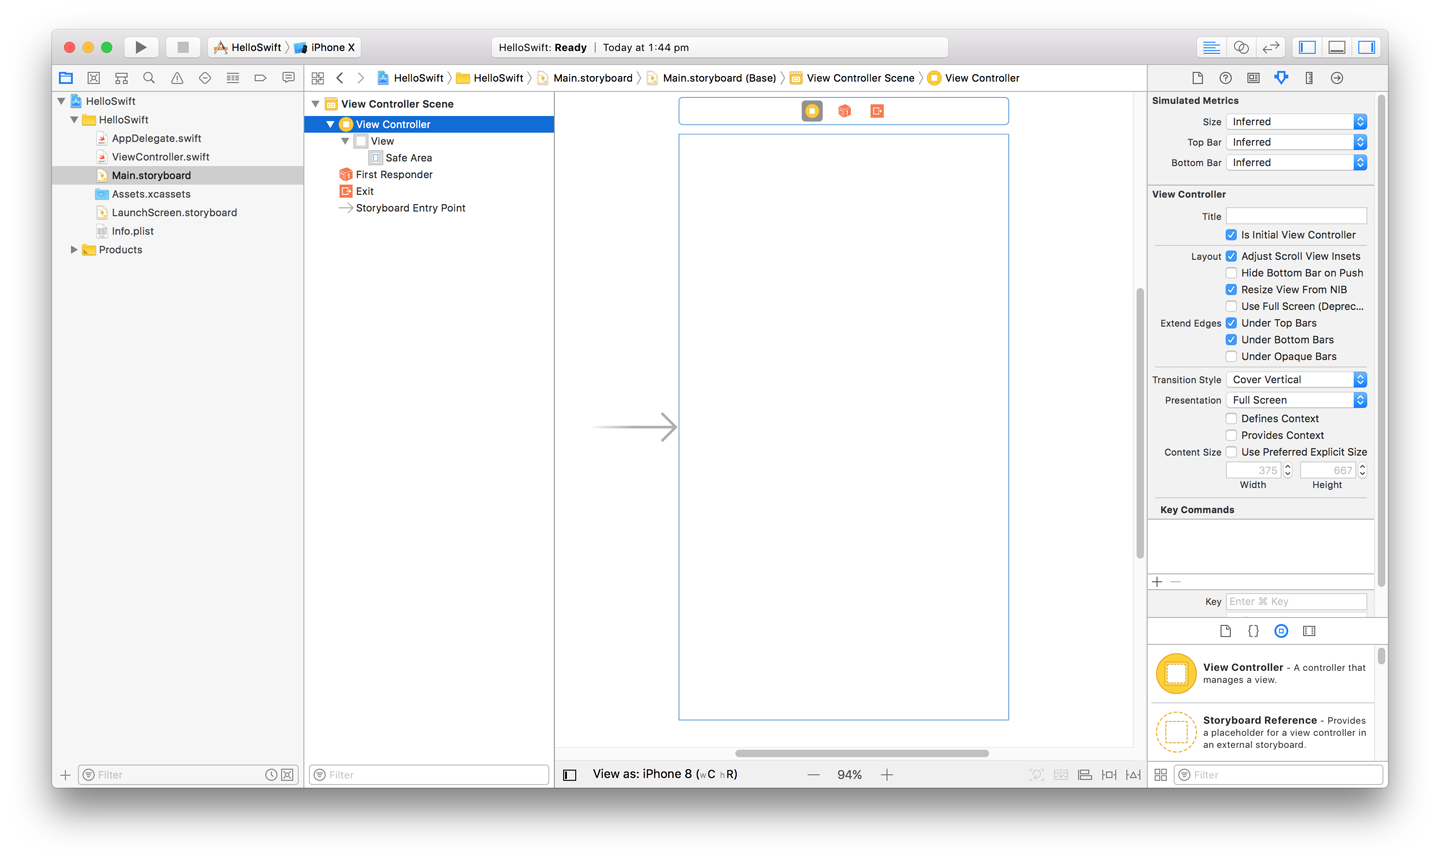This screenshot has height=862, width=1440.
Task: Enable Use Preferred Explicit Size checkbox
Action: point(1231,452)
